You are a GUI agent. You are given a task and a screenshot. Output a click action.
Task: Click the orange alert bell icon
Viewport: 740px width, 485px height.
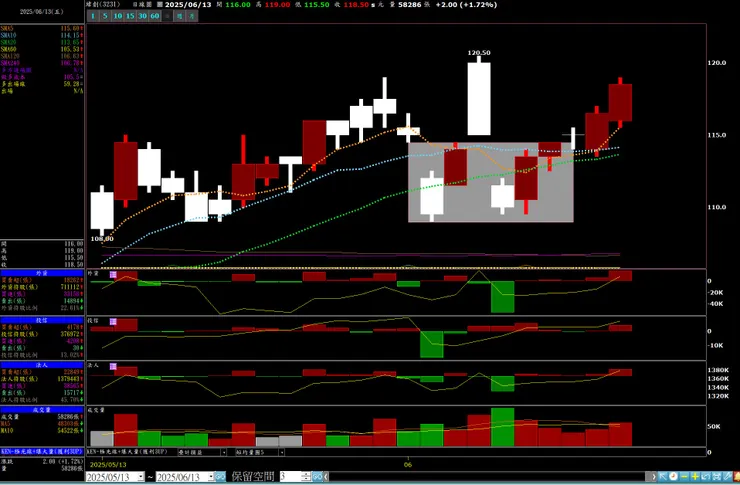pos(737,477)
